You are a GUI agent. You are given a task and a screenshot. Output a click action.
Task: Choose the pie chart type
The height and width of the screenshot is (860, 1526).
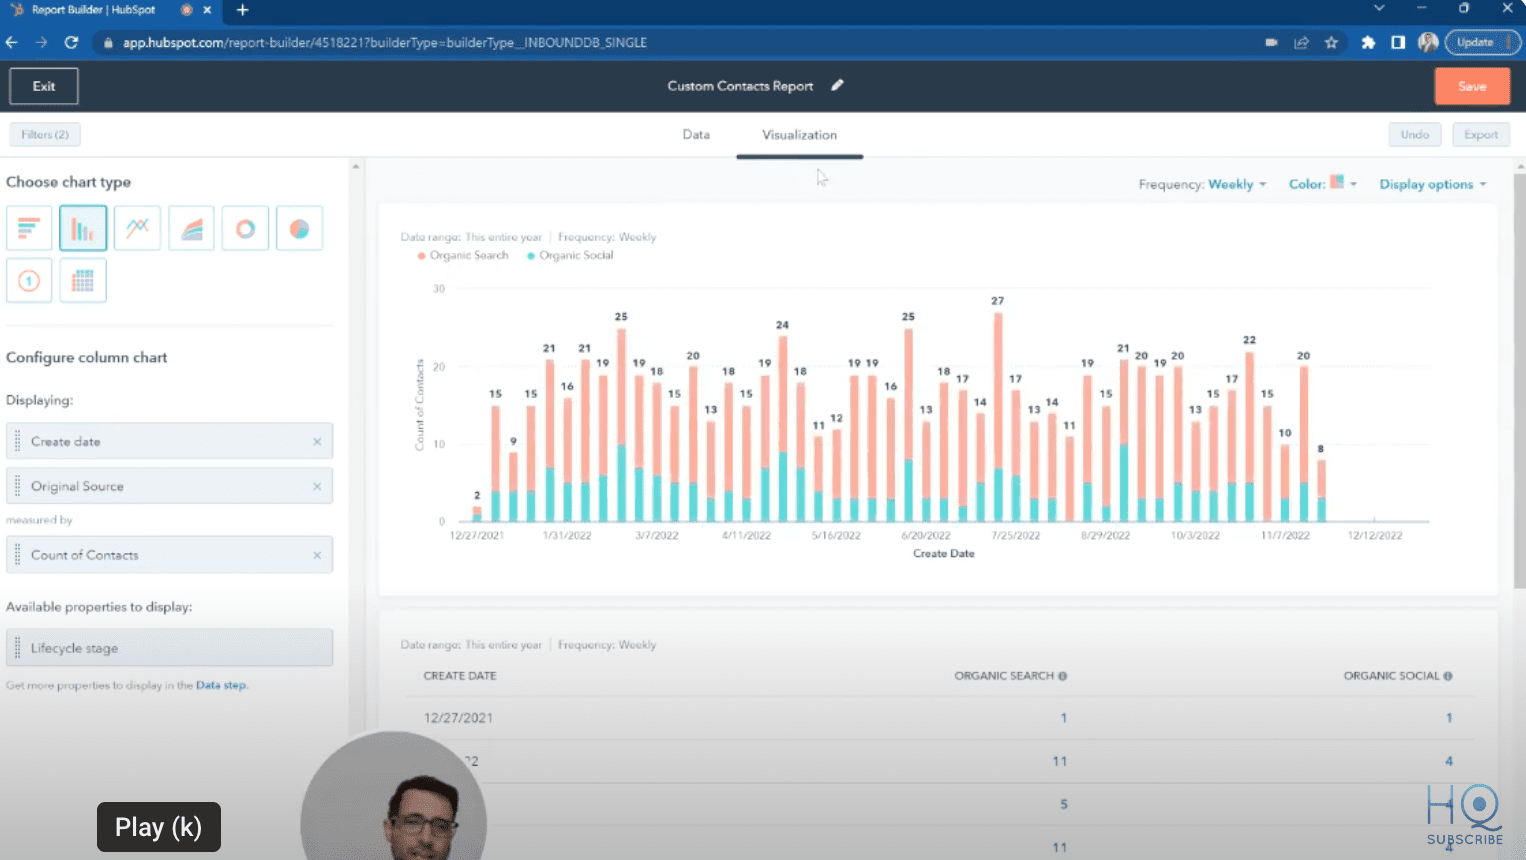pos(299,227)
